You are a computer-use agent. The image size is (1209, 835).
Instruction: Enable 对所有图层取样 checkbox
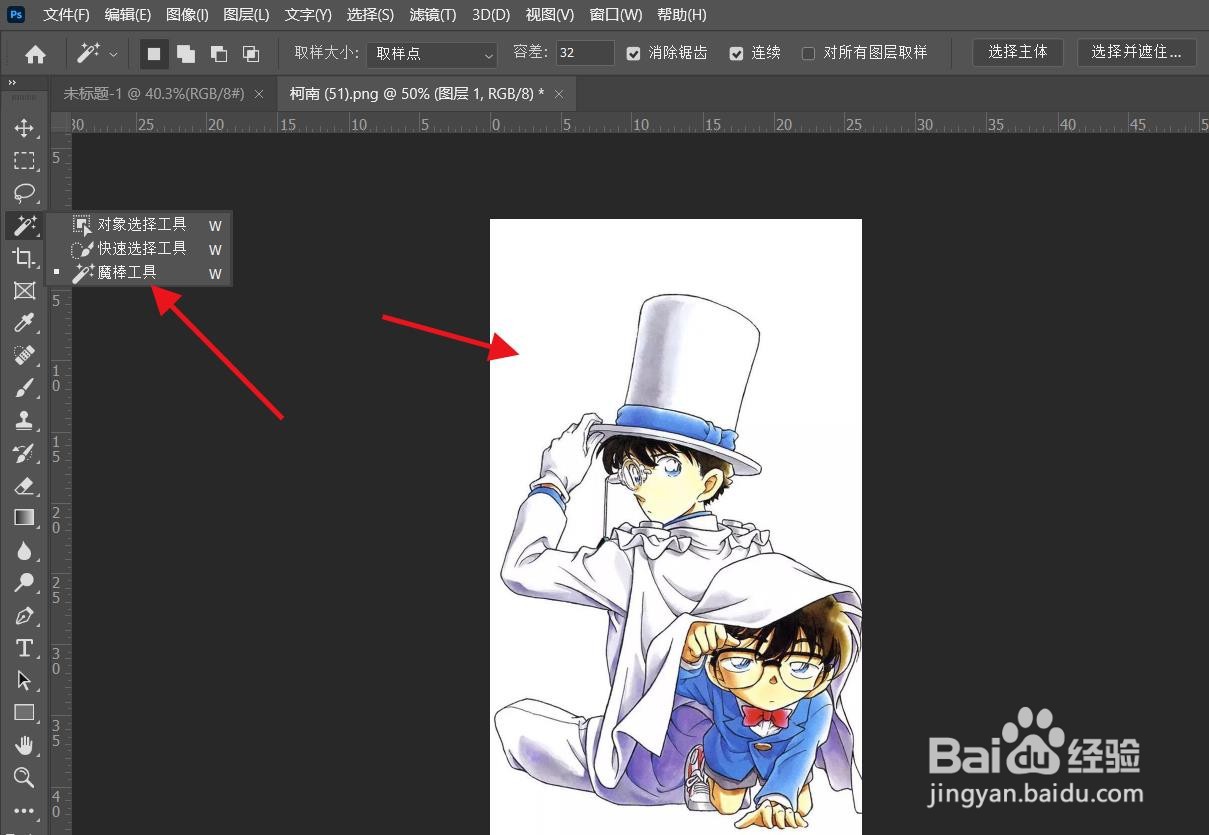(808, 53)
